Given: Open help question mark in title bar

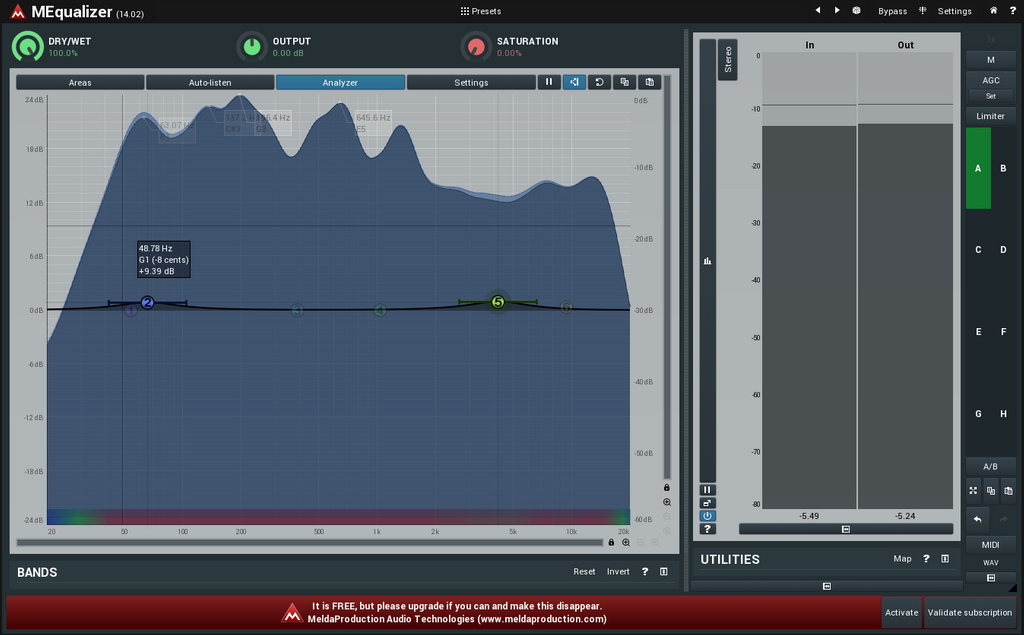Looking at the screenshot, I should tap(1013, 10).
